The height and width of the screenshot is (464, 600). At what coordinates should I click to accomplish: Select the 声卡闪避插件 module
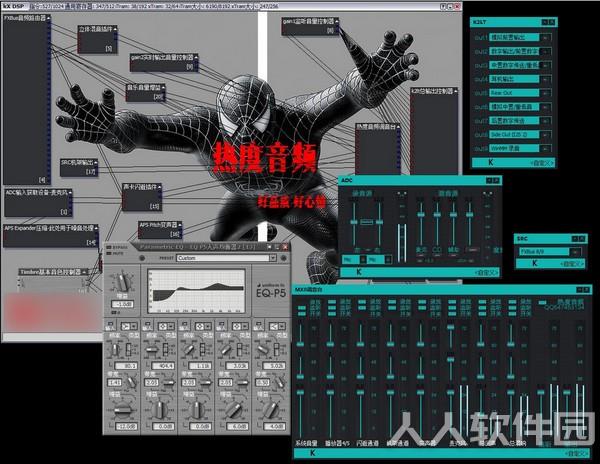coord(142,197)
